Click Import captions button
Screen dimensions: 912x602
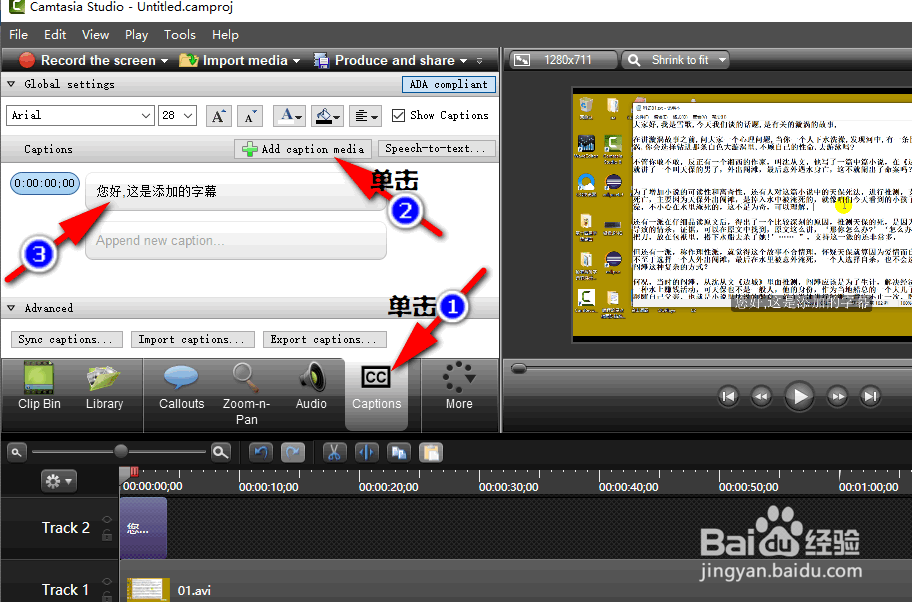point(193,339)
